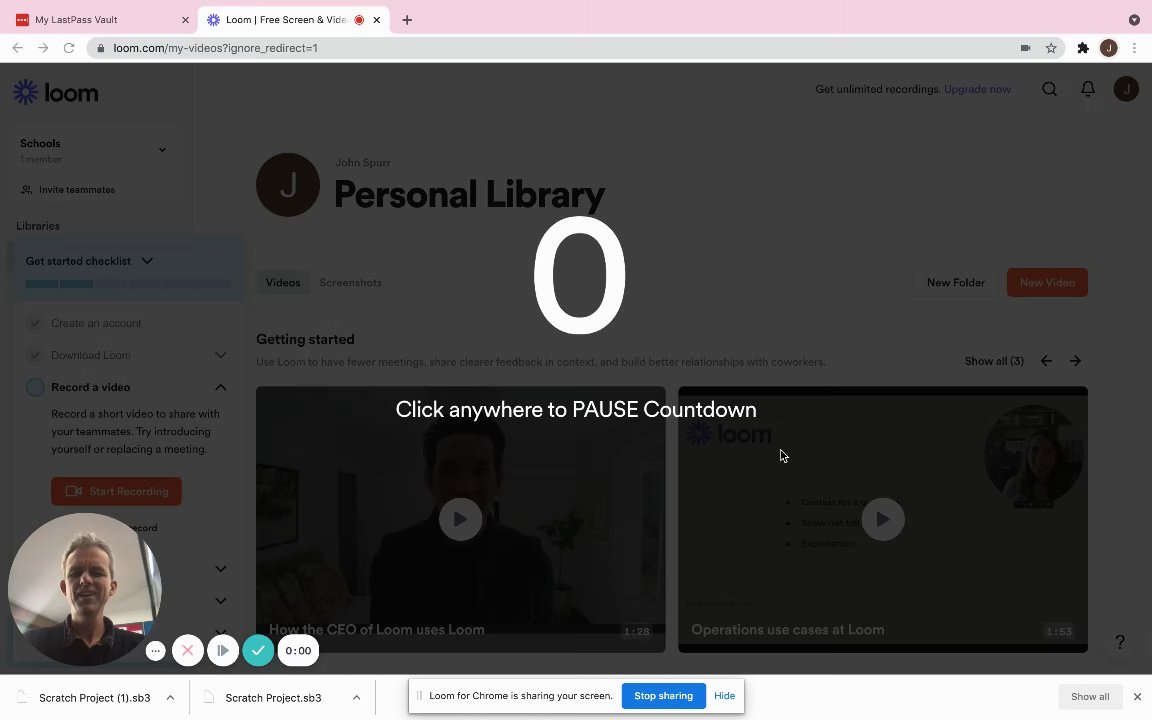The height and width of the screenshot is (720, 1152).
Task: Switch to the Screenshots tab
Action: point(350,282)
